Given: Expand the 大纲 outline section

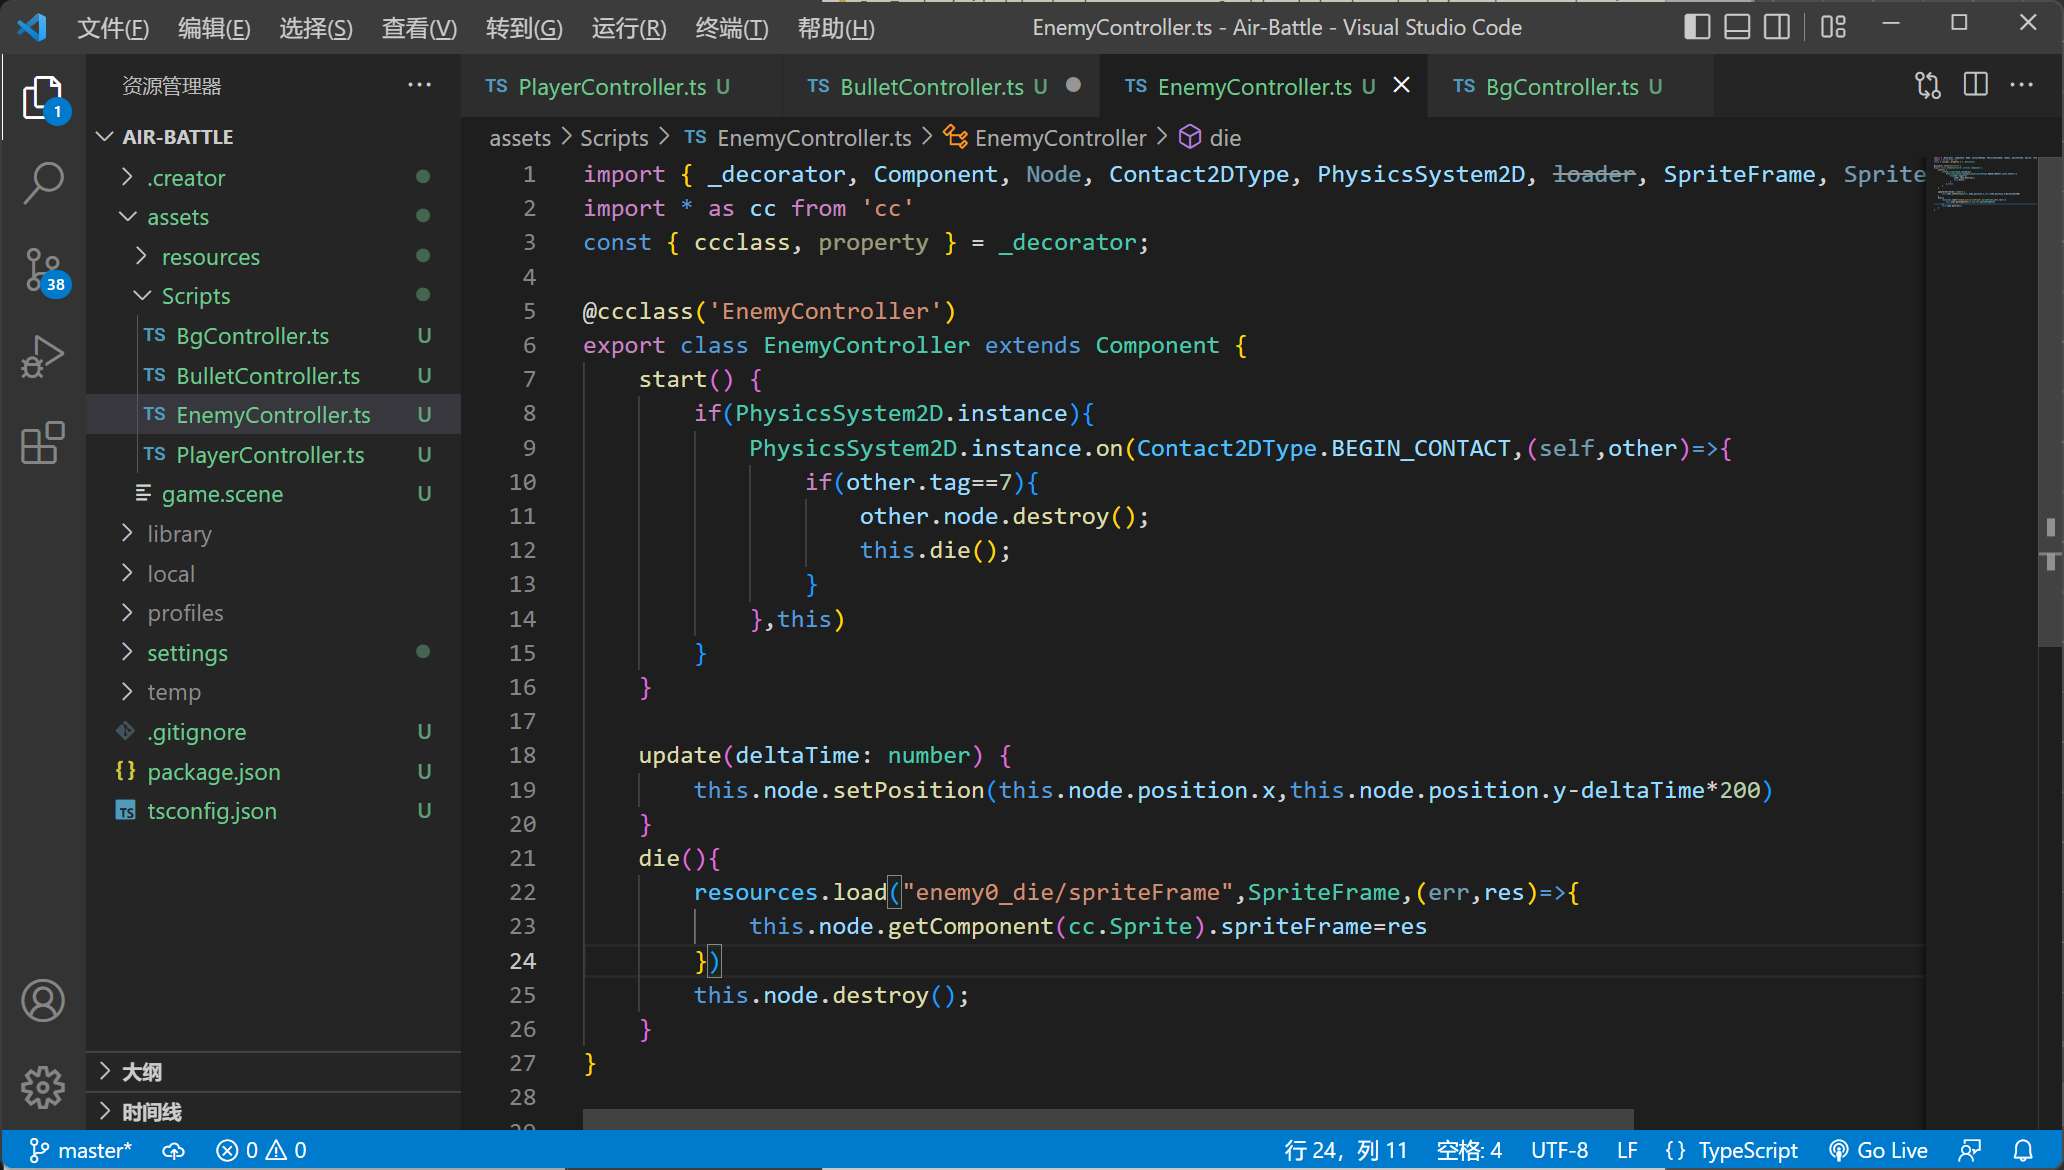Looking at the screenshot, I should click(x=142, y=1072).
